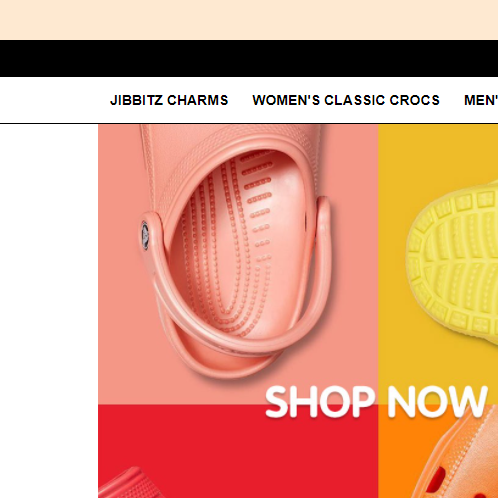Open the JIBBITZ CHARMS menu item
Image resolution: width=498 pixels, height=498 pixels.
point(169,100)
